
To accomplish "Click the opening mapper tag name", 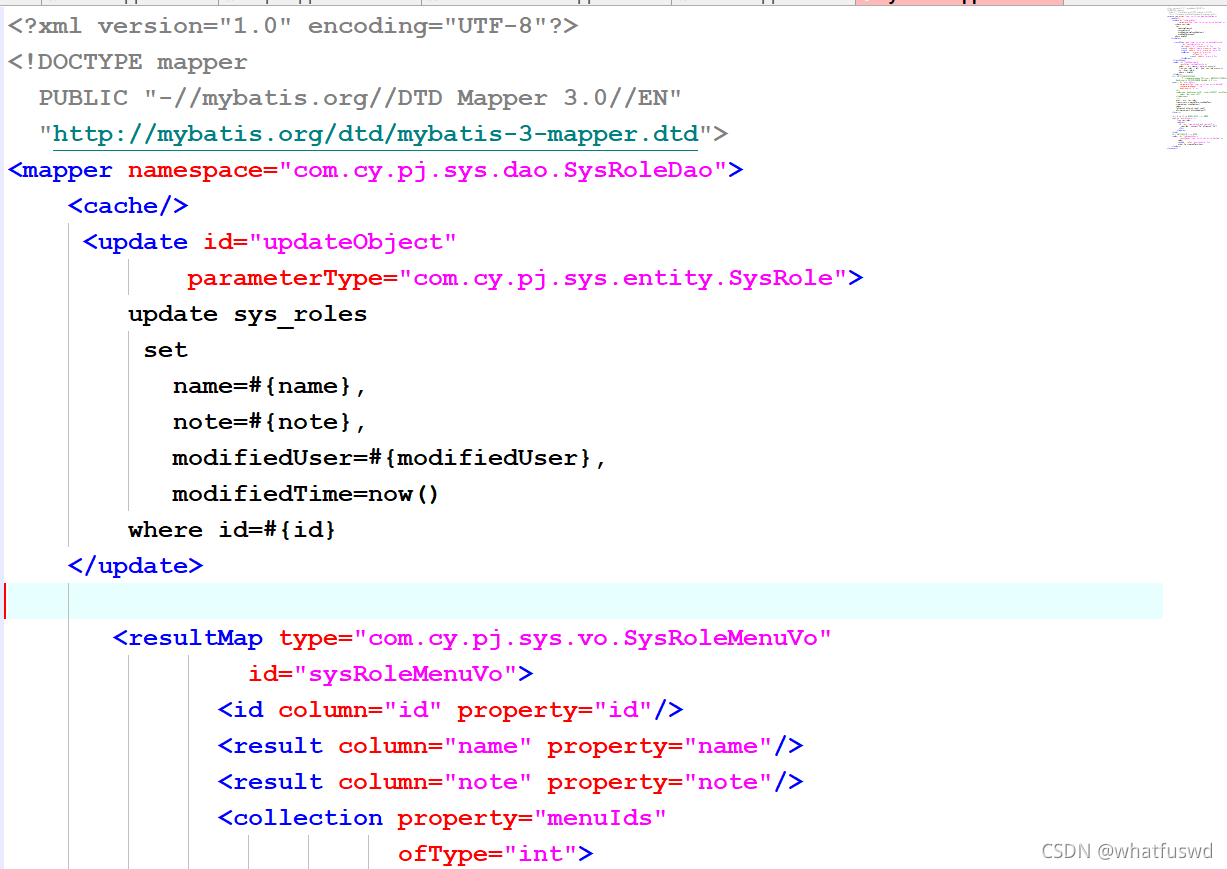I will pos(68,170).
